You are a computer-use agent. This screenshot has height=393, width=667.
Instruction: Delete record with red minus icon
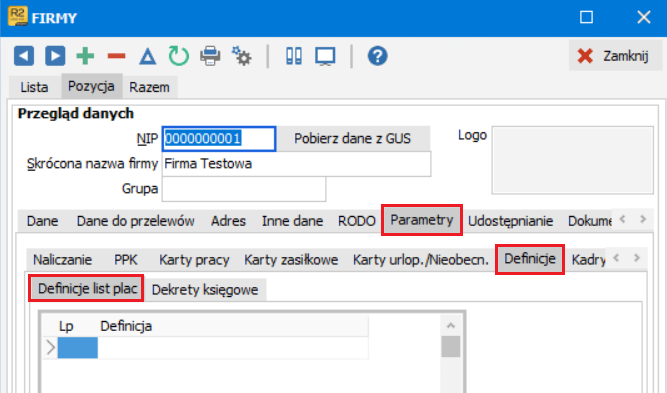click(x=116, y=56)
